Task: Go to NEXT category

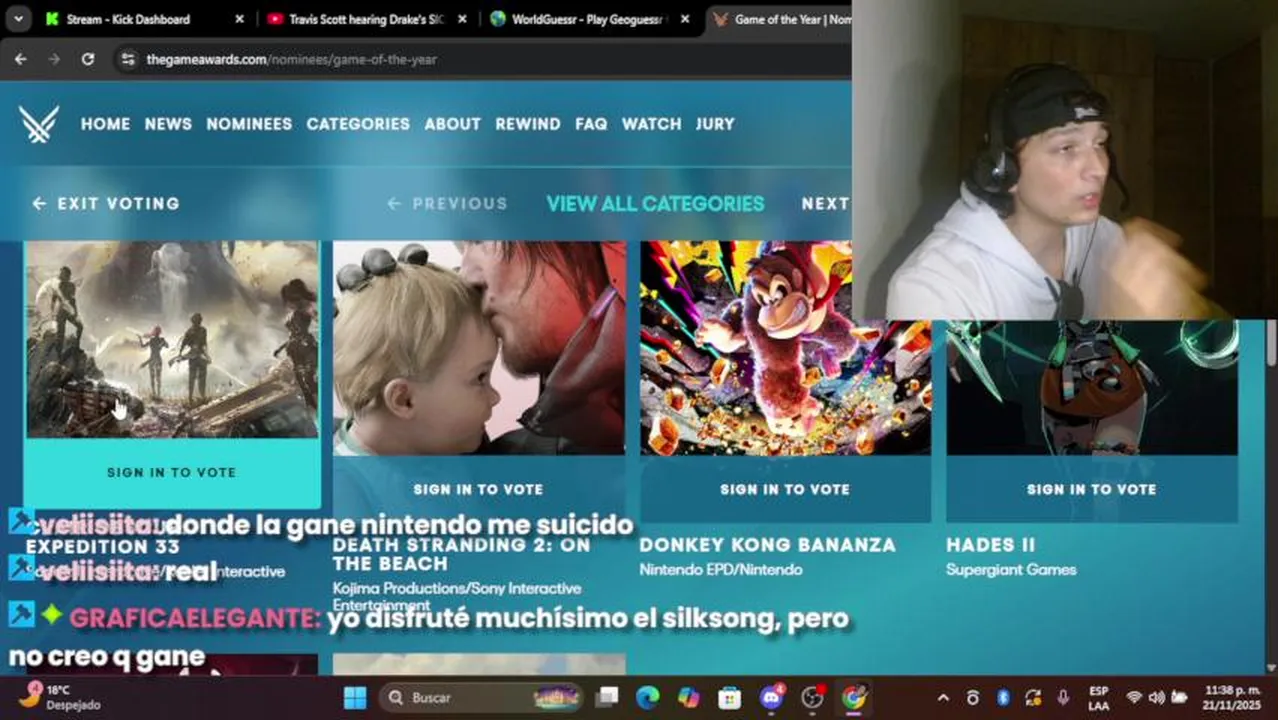Action: pos(825,203)
